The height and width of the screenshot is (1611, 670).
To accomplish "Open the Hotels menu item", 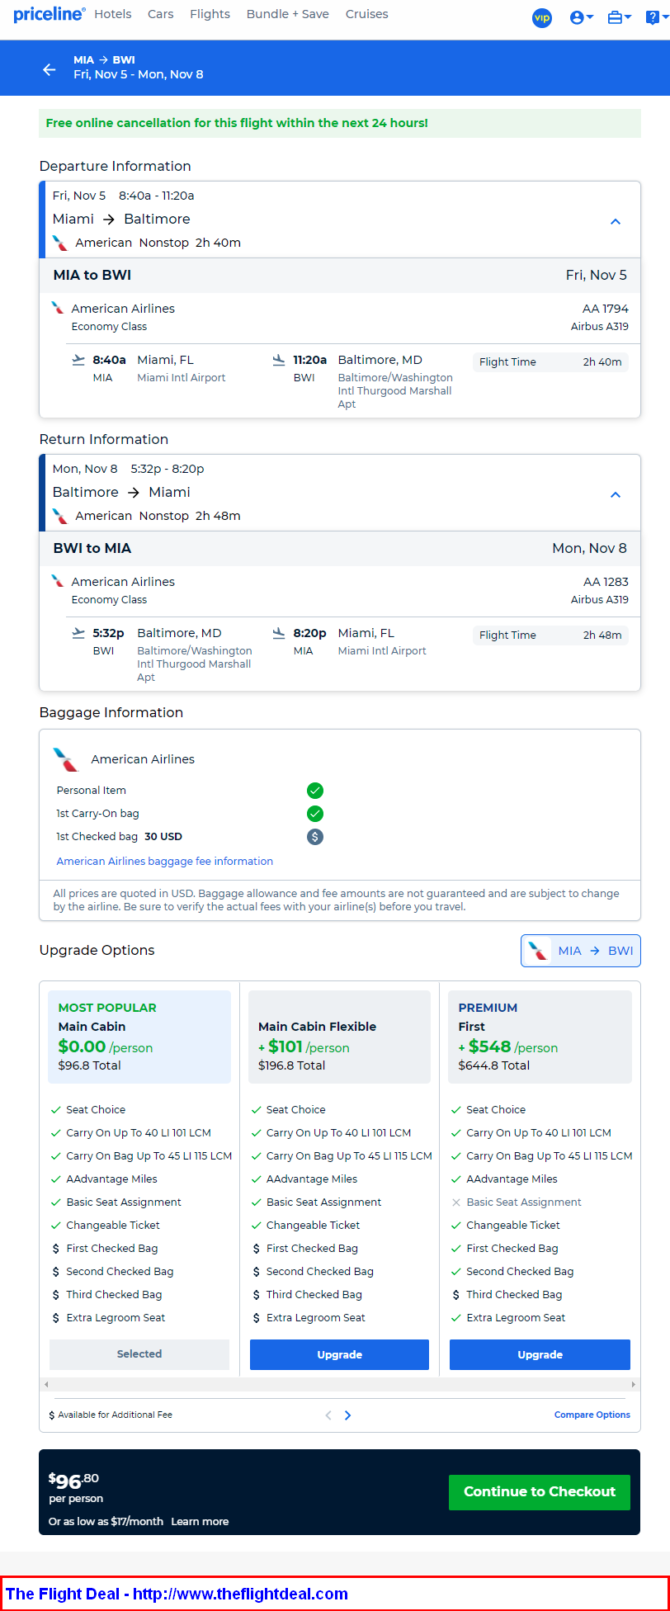I will [113, 14].
